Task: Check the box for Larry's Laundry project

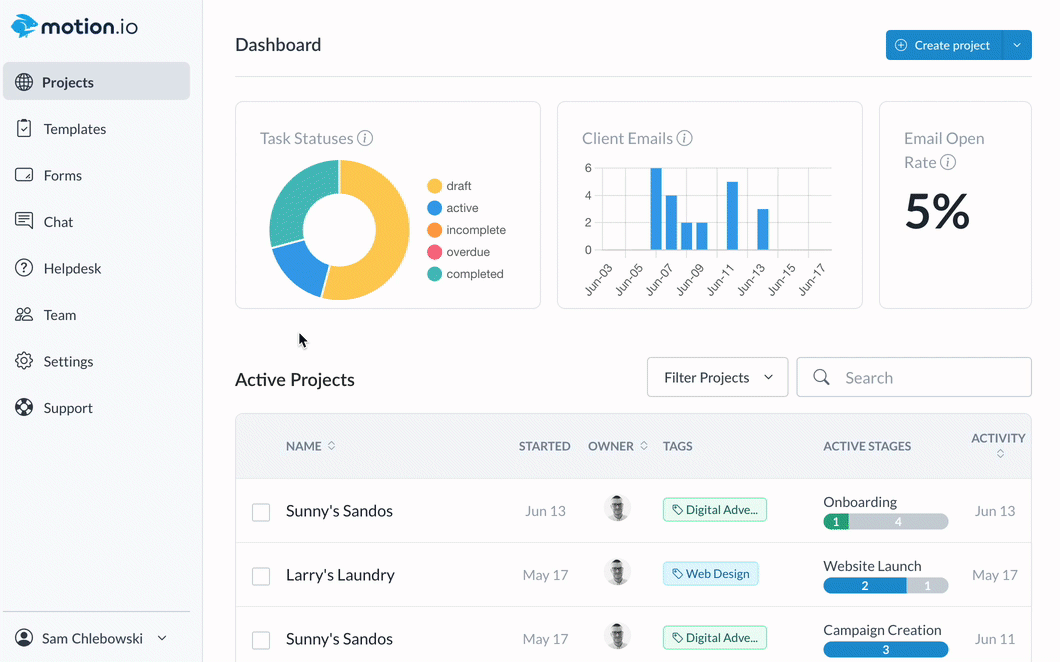Action: 261,576
